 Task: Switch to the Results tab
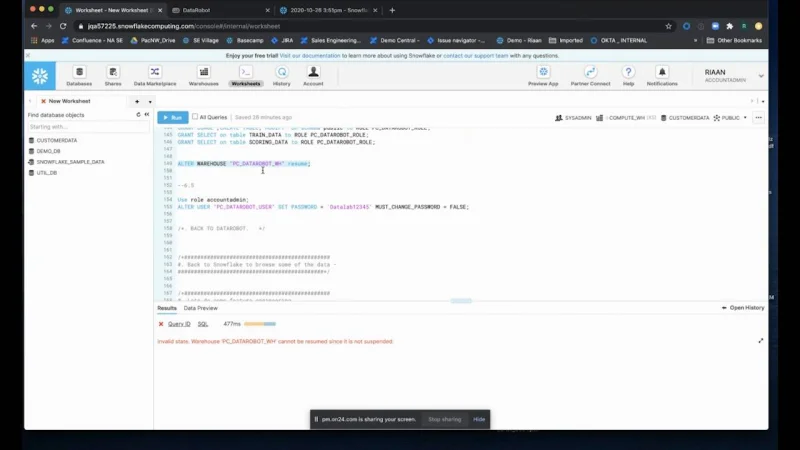pos(167,308)
